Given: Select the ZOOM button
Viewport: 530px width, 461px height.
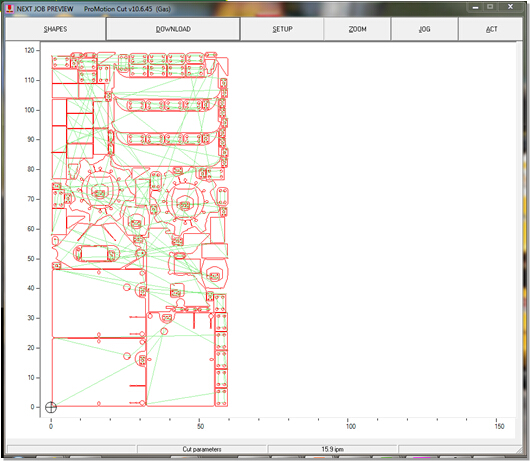Looking at the screenshot, I should coord(357,29).
